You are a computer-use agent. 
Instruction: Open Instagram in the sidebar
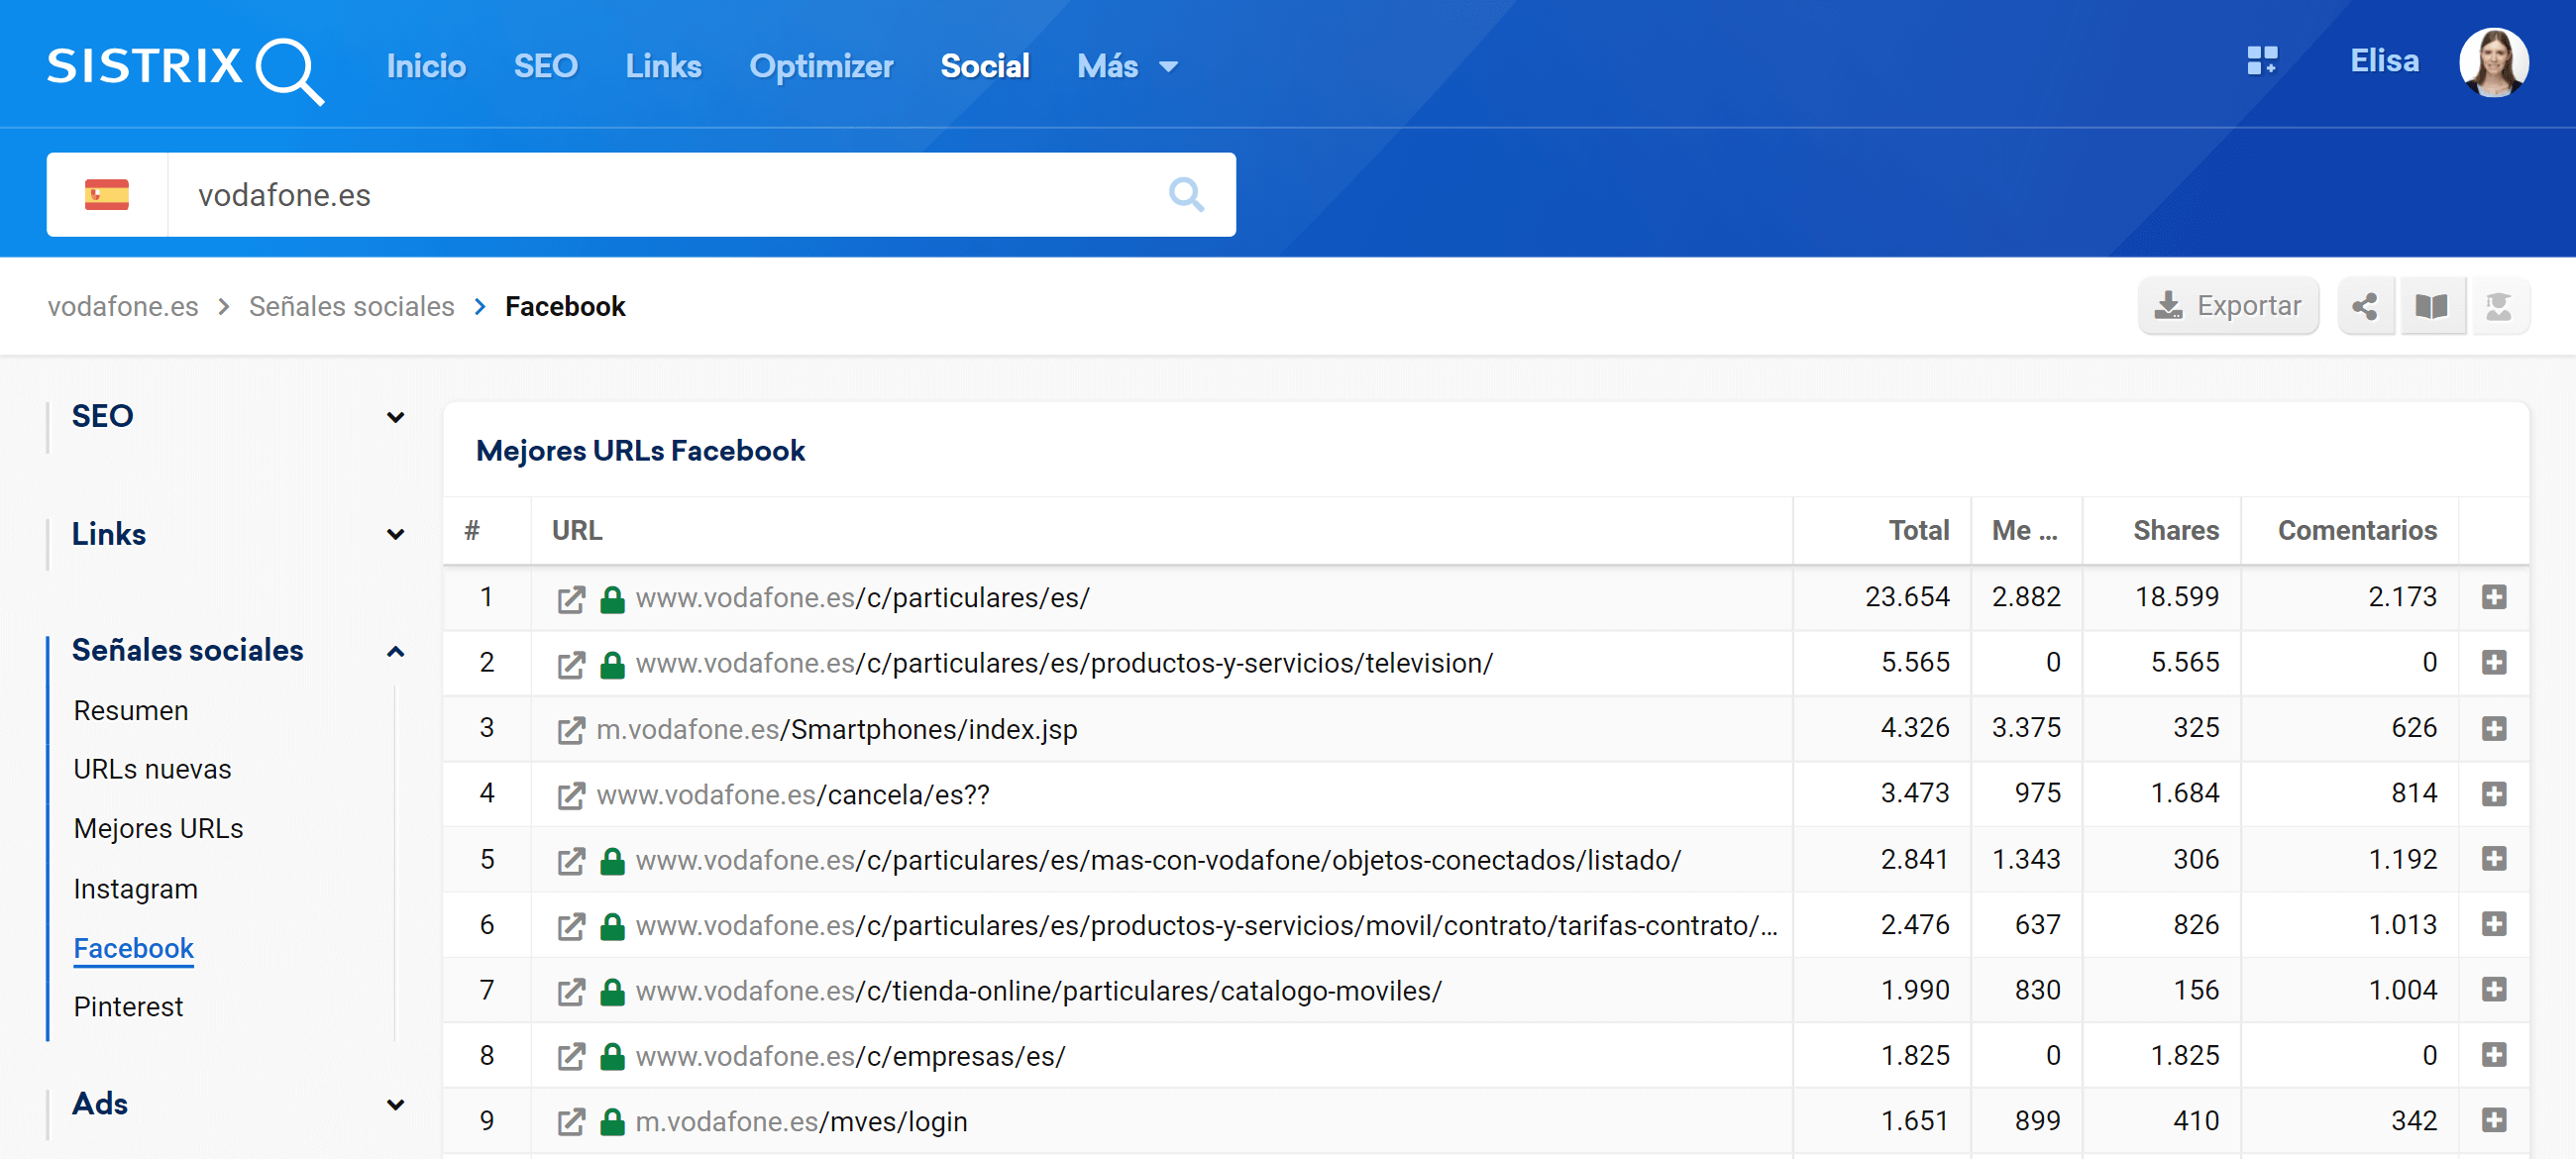(x=135, y=888)
